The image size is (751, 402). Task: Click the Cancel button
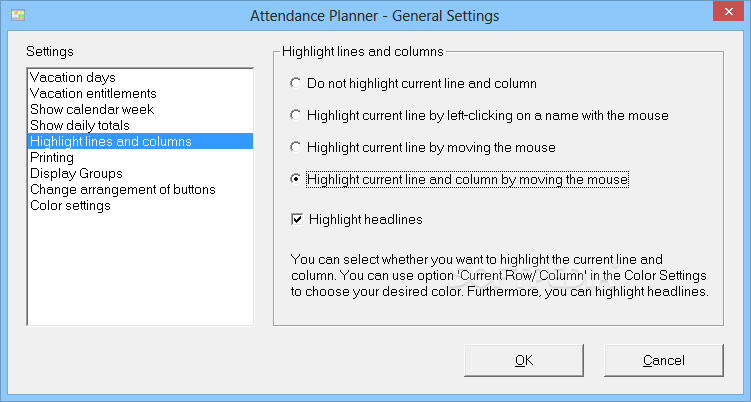(x=663, y=360)
